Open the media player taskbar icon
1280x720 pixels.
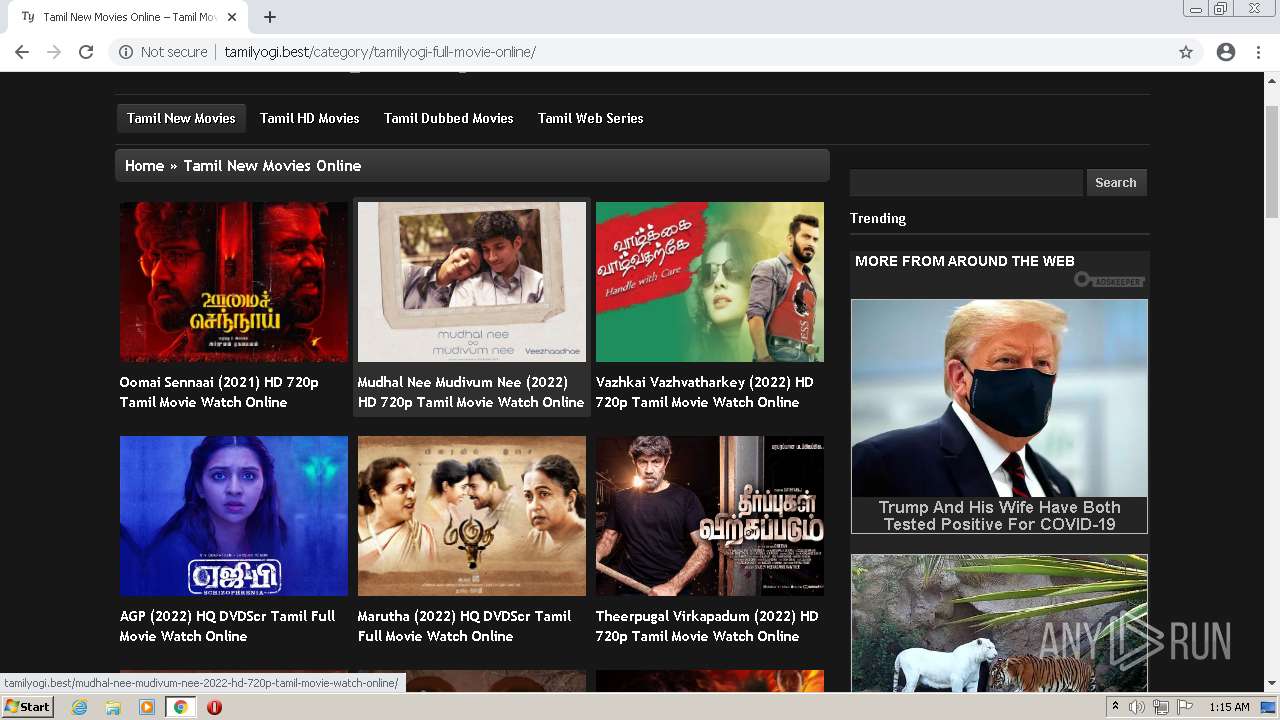click(147, 707)
